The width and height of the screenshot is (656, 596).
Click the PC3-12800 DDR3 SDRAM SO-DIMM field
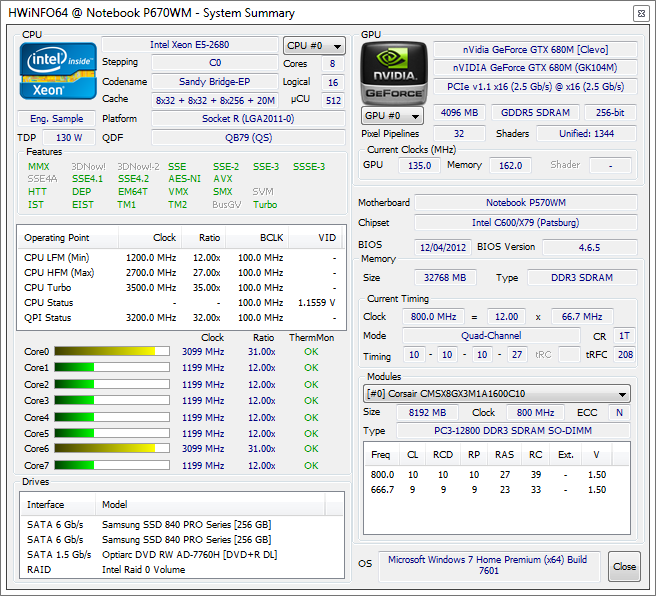click(x=513, y=431)
